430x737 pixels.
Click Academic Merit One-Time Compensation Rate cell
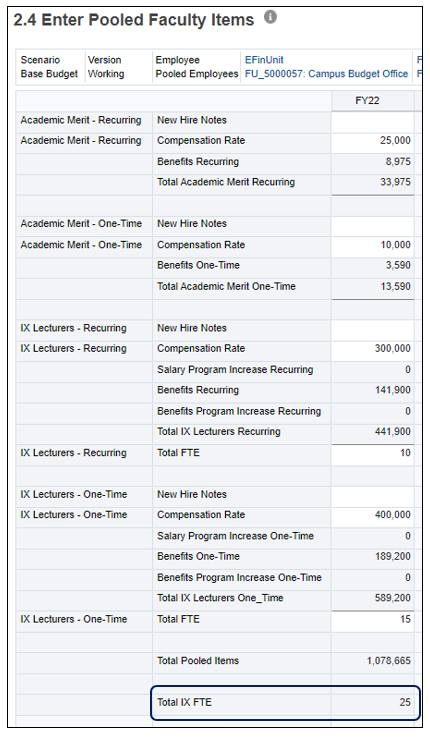pyautogui.click(x=373, y=245)
